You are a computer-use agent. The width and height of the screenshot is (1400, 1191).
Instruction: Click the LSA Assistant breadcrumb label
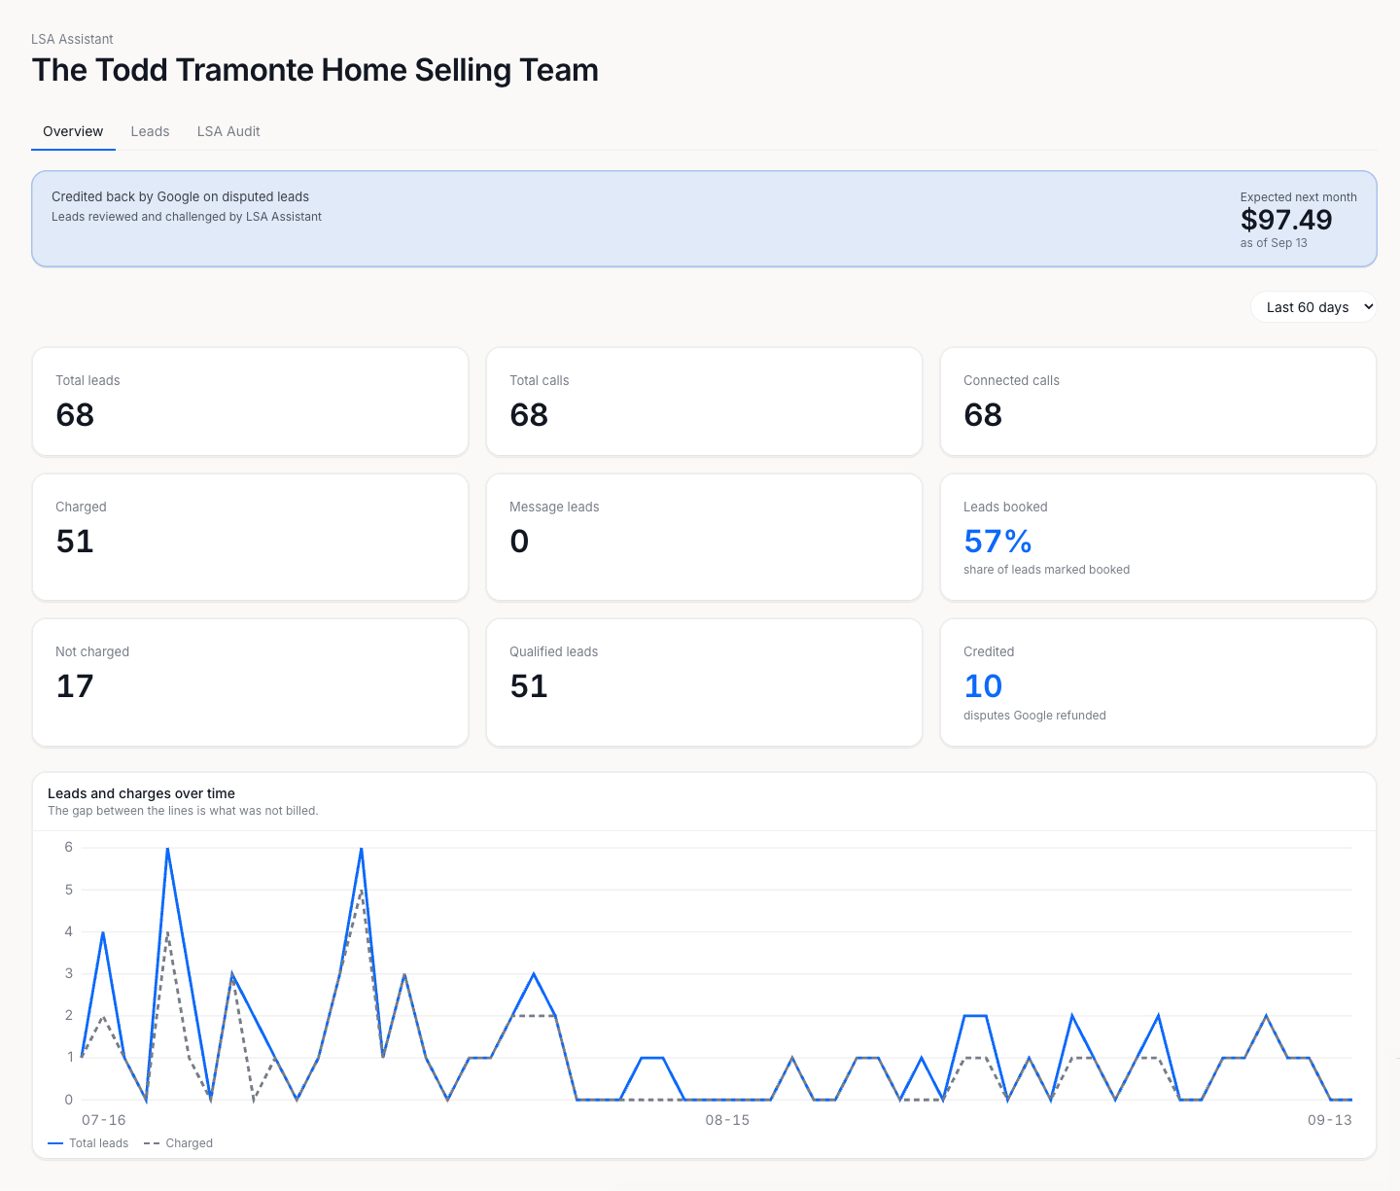(72, 39)
